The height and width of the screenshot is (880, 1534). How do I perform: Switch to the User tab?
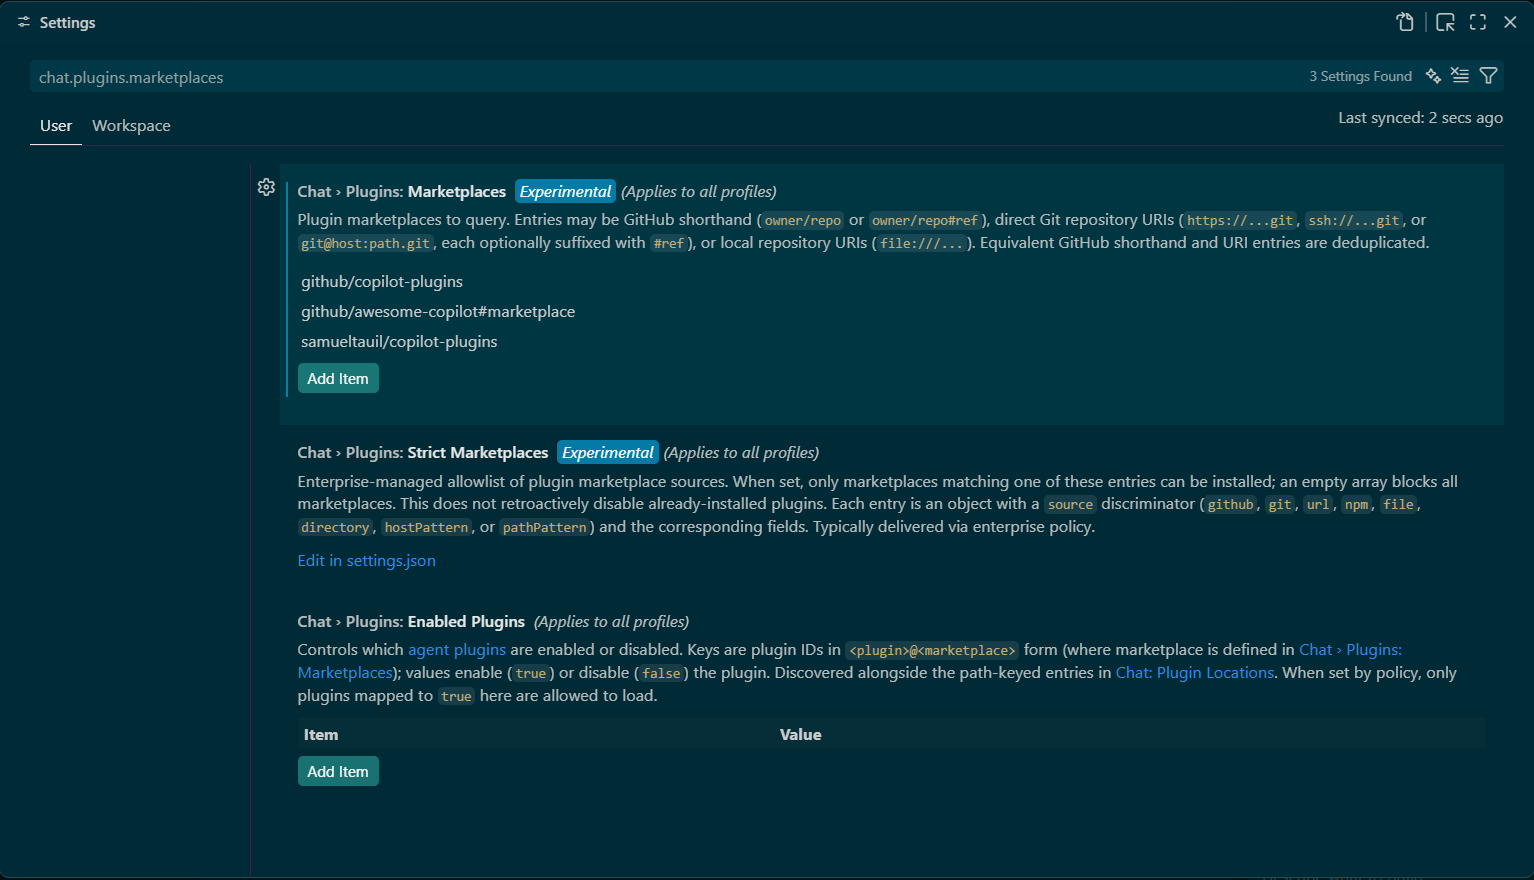point(56,126)
